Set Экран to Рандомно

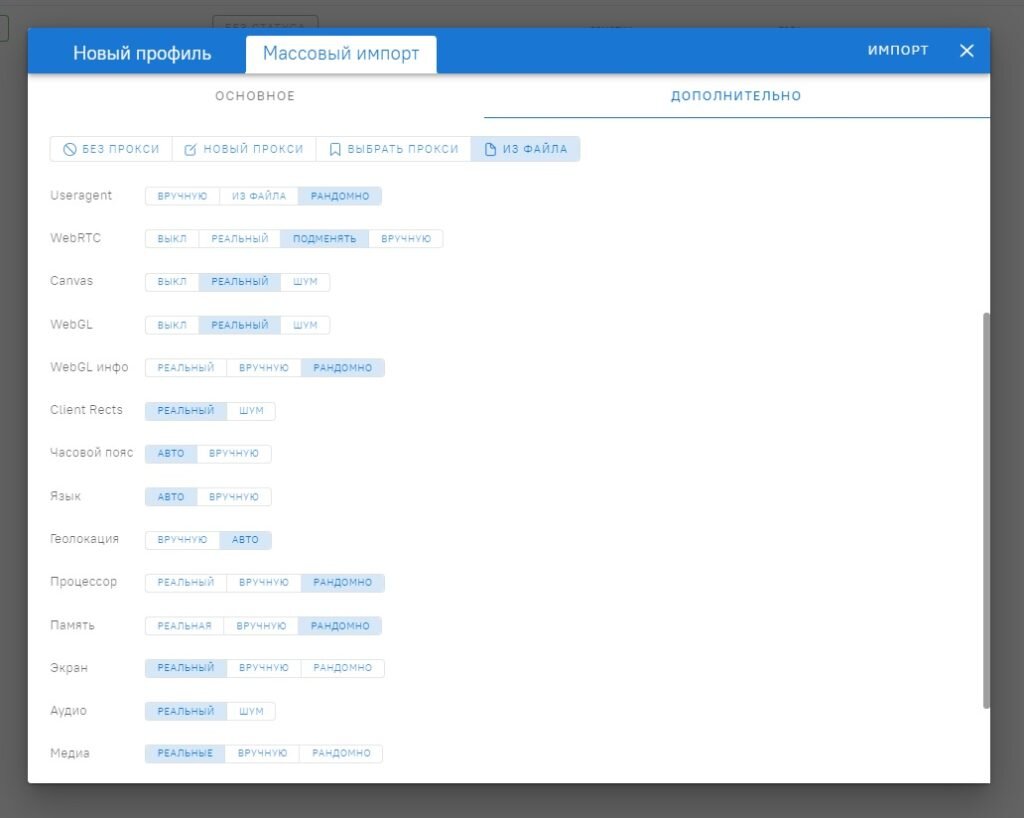343,668
